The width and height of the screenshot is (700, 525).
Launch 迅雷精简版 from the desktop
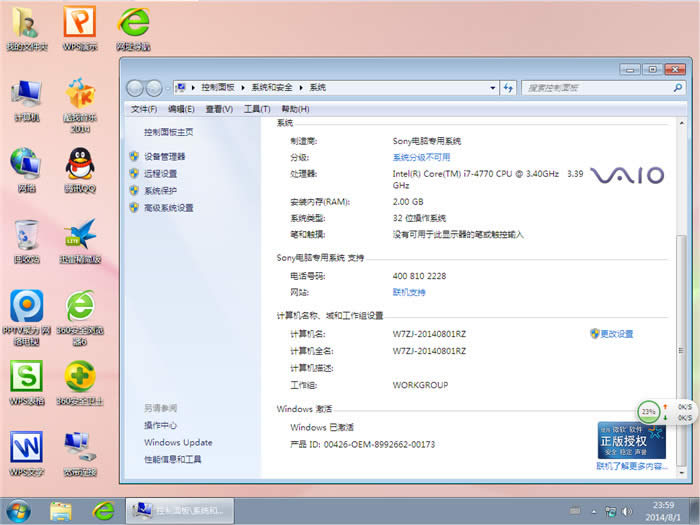click(80, 236)
